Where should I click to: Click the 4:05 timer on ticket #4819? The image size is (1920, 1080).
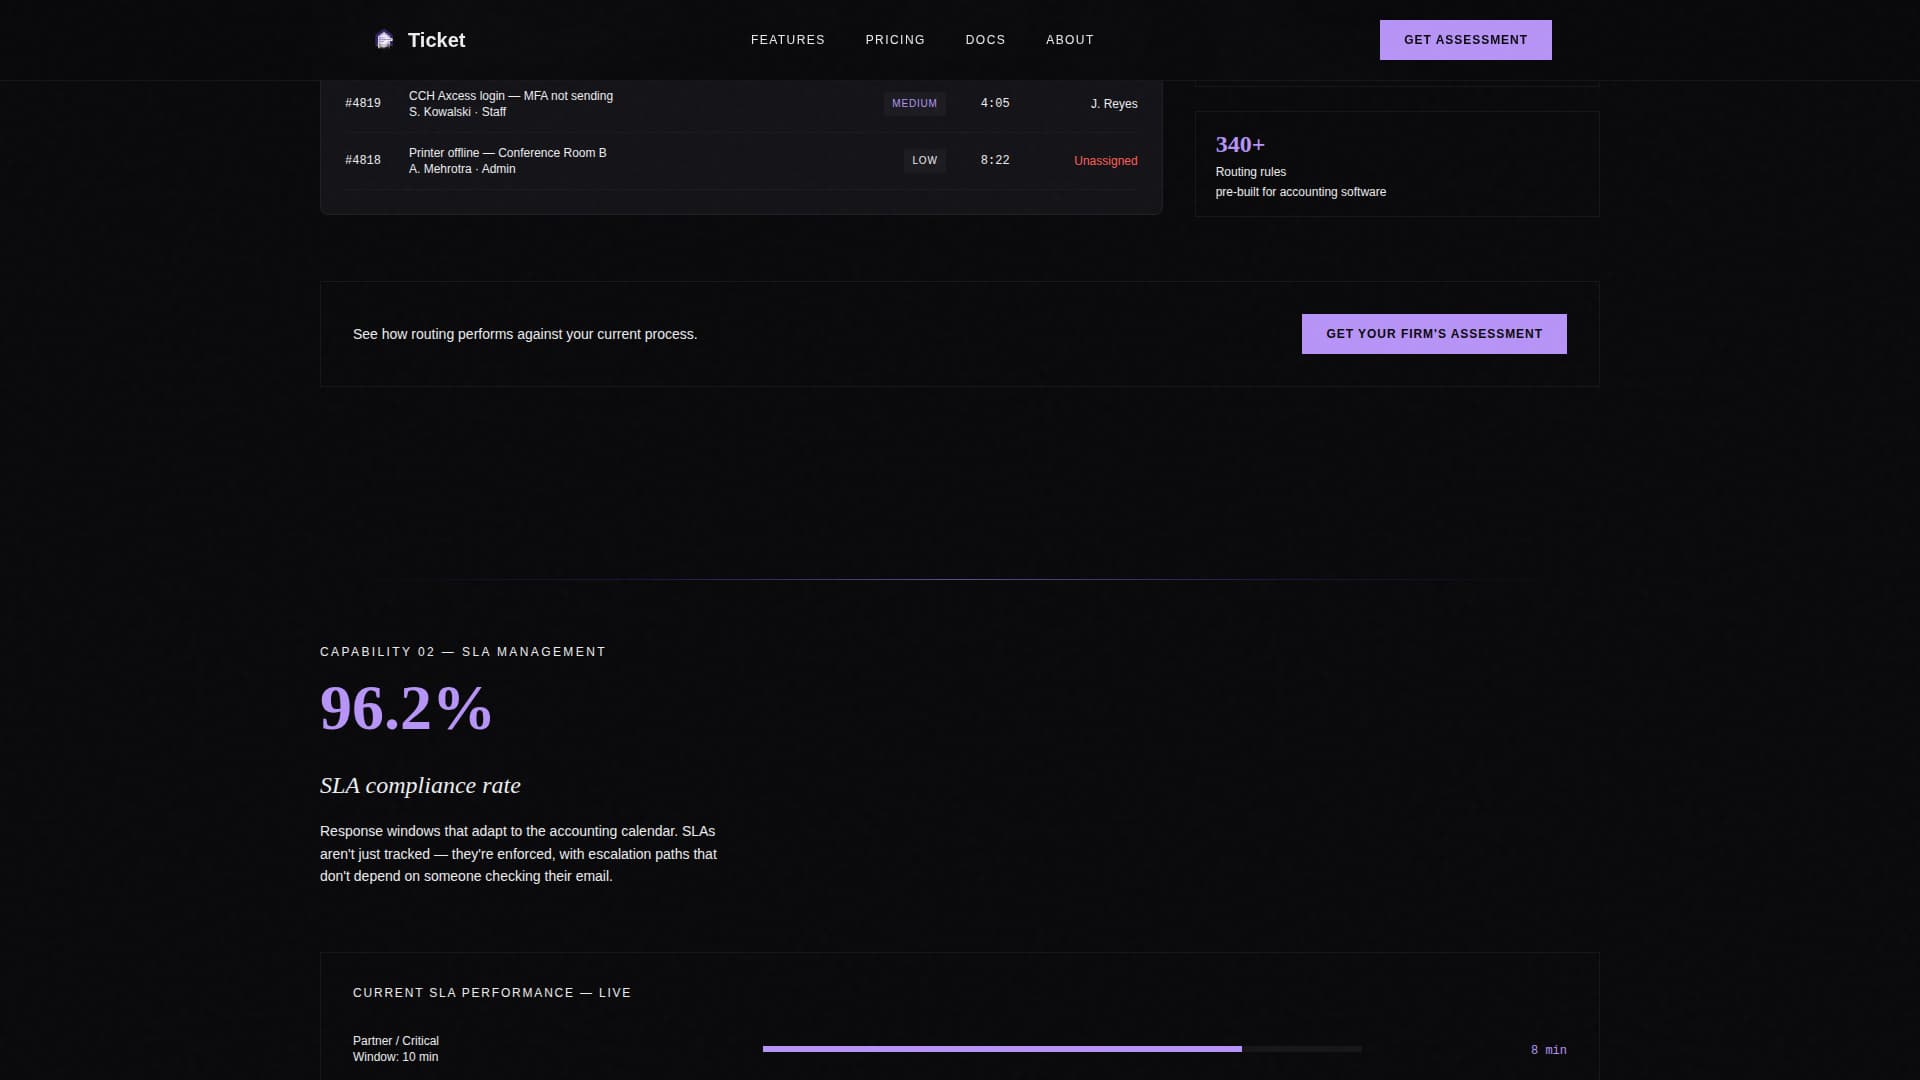994,103
